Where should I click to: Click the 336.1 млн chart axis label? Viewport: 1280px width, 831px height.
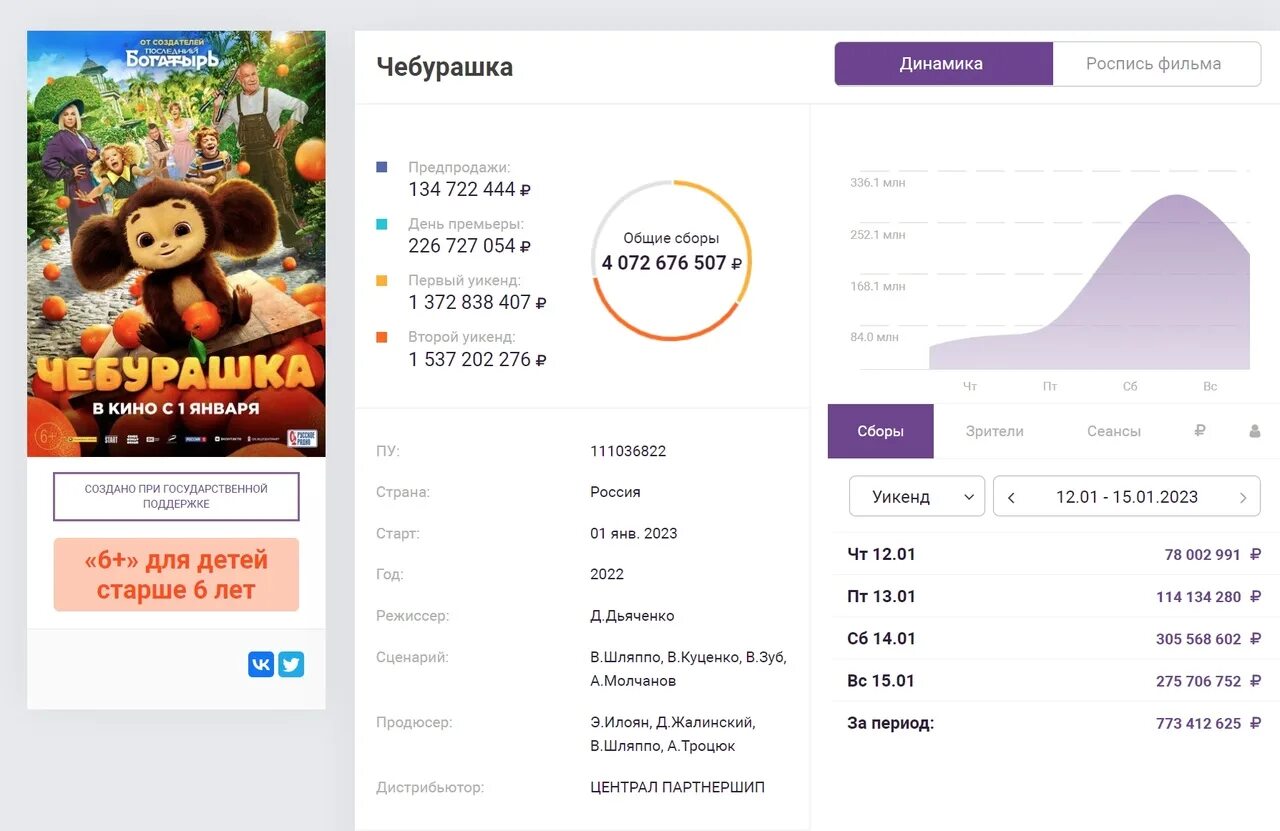click(878, 183)
